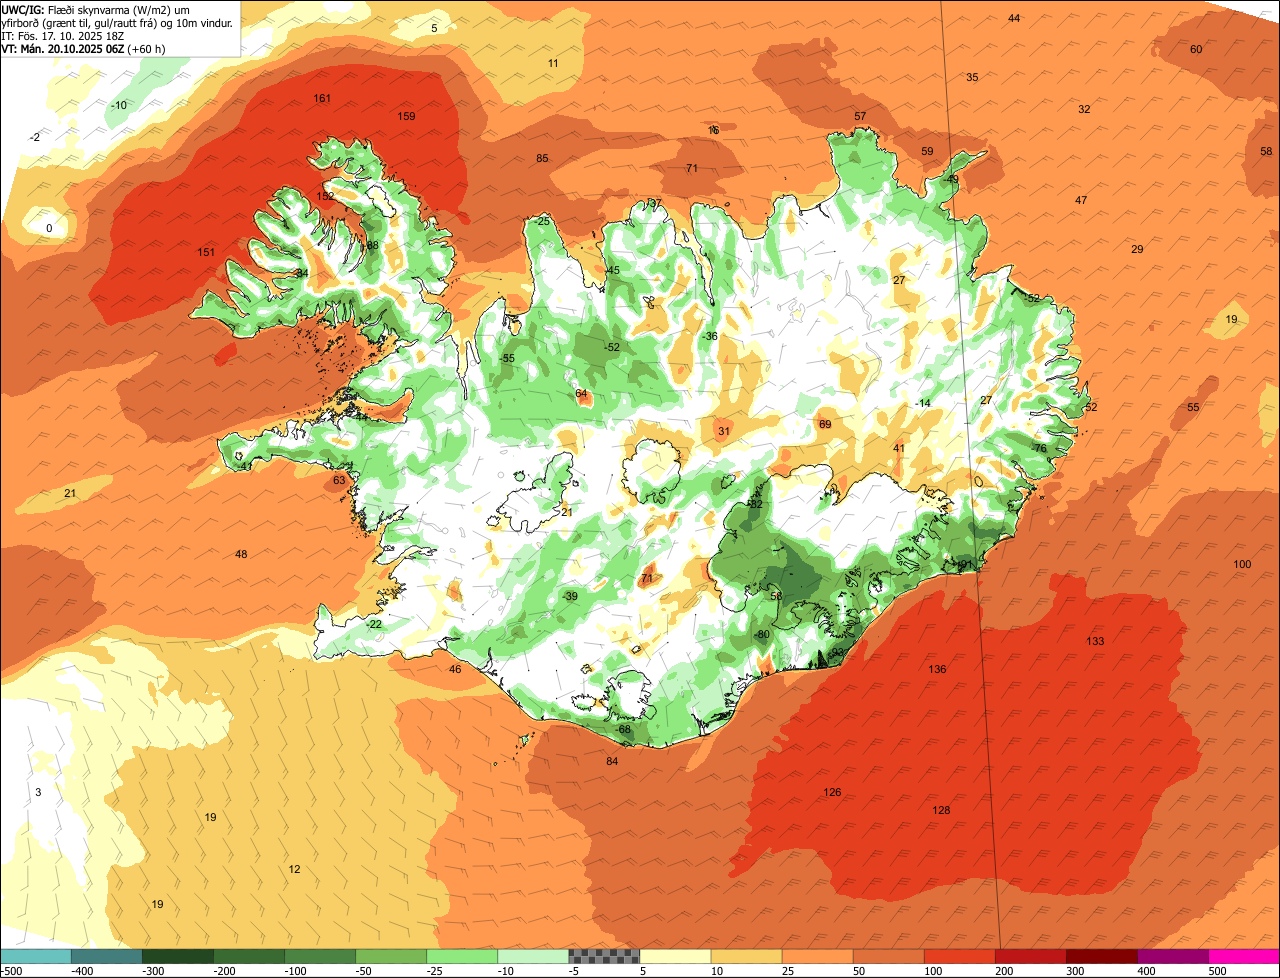Click the map value "29"
The height and width of the screenshot is (978, 1280).
pos(1137,249)
